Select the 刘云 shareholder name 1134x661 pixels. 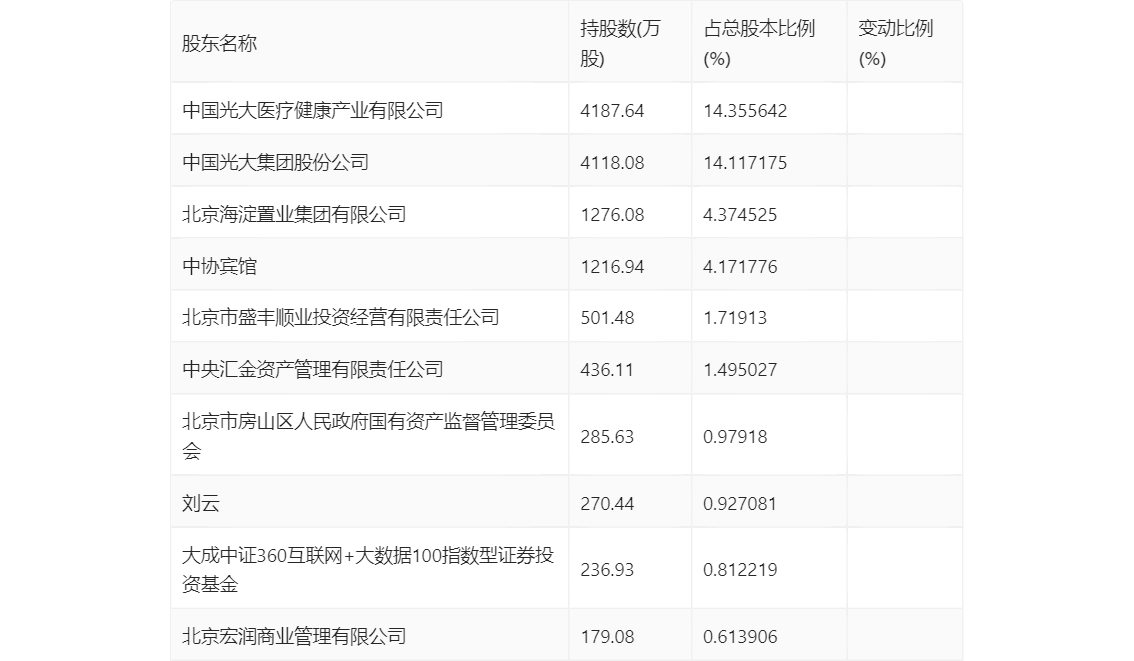(200, 503)
